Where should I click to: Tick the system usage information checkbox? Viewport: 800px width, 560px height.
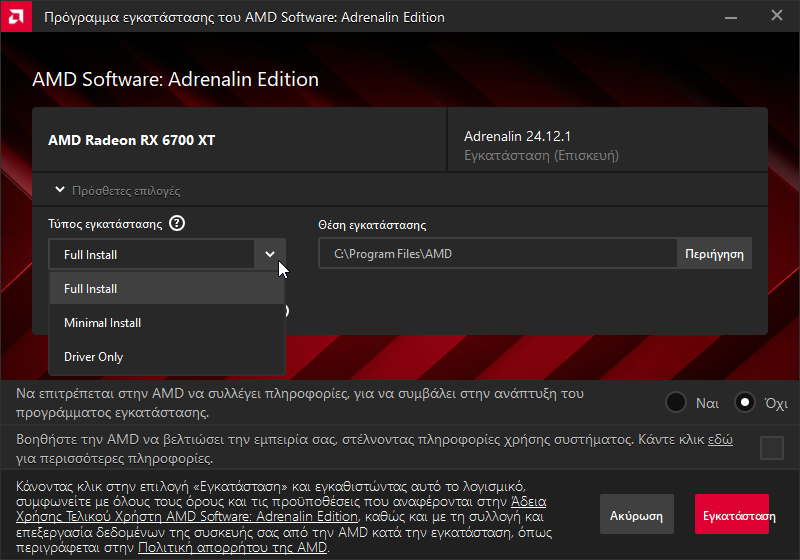(x=772, y=448)
